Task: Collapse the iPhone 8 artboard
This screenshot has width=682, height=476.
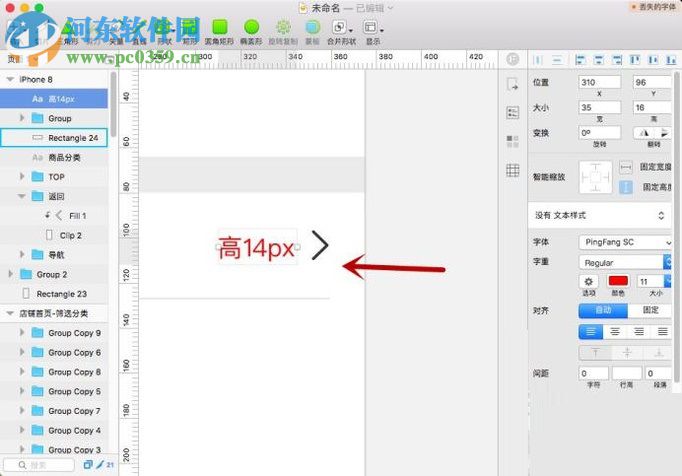Action: 10,79
